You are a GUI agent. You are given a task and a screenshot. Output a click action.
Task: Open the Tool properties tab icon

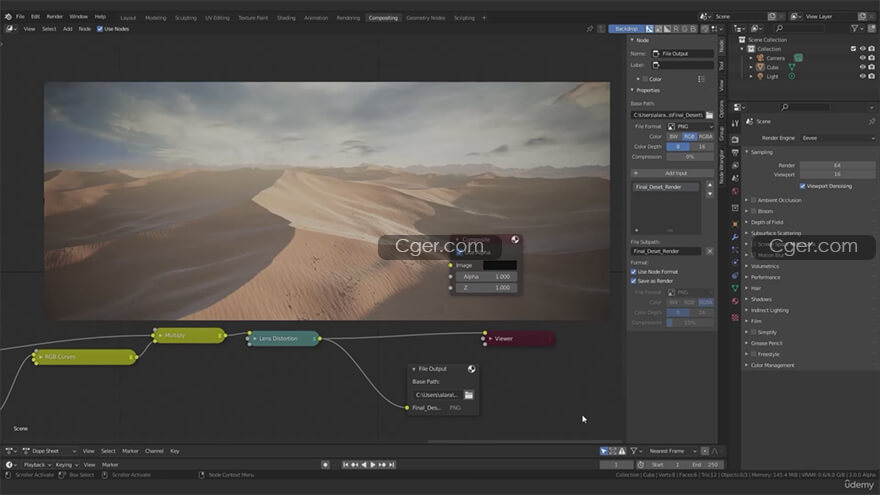pos(735,123)
